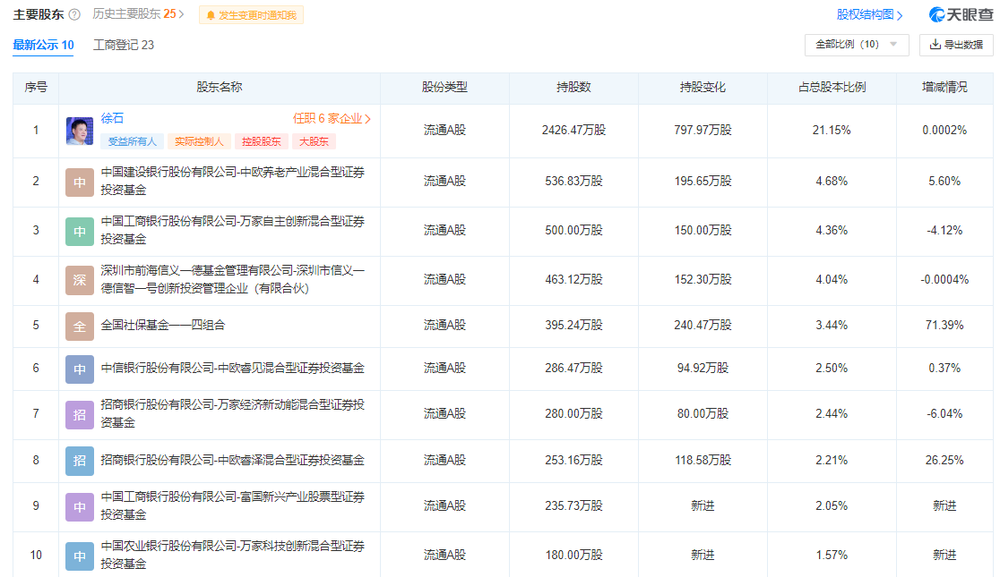Select the 118.58万股 holding change cell
Screen dimensions: 1000x577
click(x=702, y=460)
